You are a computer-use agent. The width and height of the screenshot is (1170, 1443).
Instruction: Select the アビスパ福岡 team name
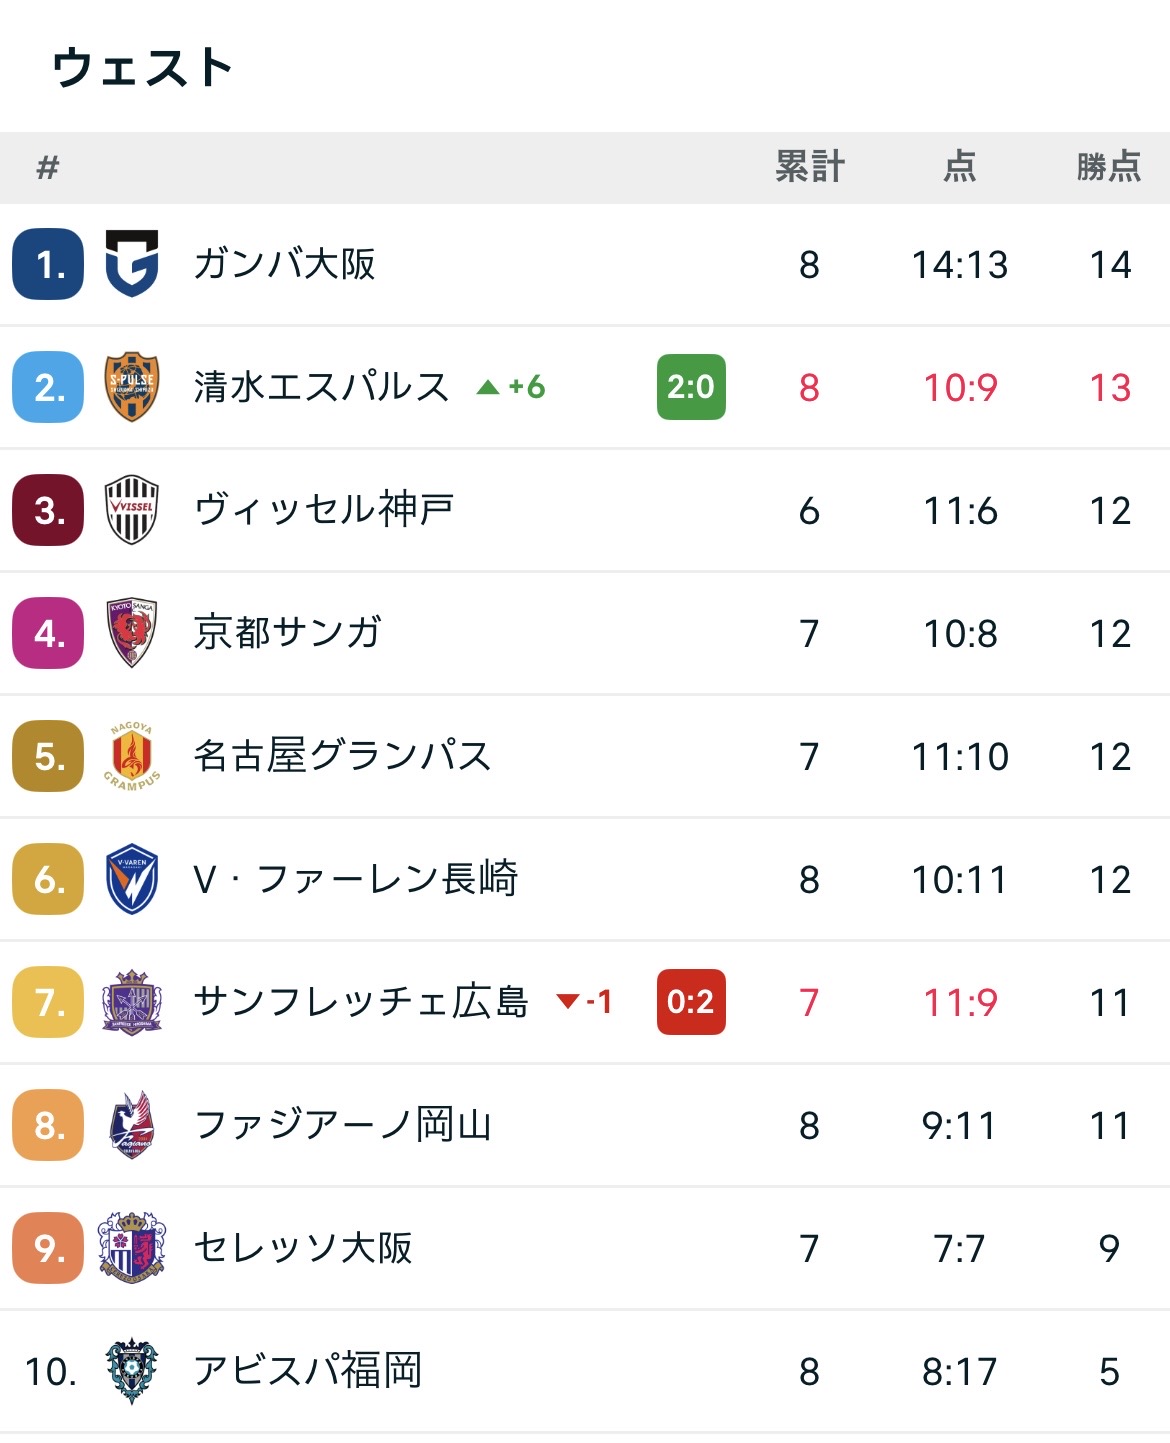308,1371
